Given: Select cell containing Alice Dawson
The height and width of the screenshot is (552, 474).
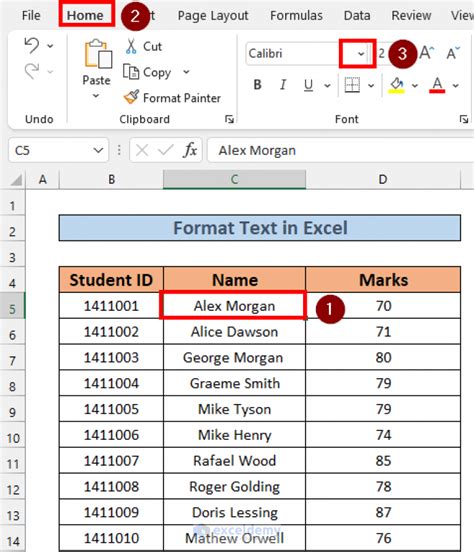Looking at the screenshot, I should (x=235, y=332).
